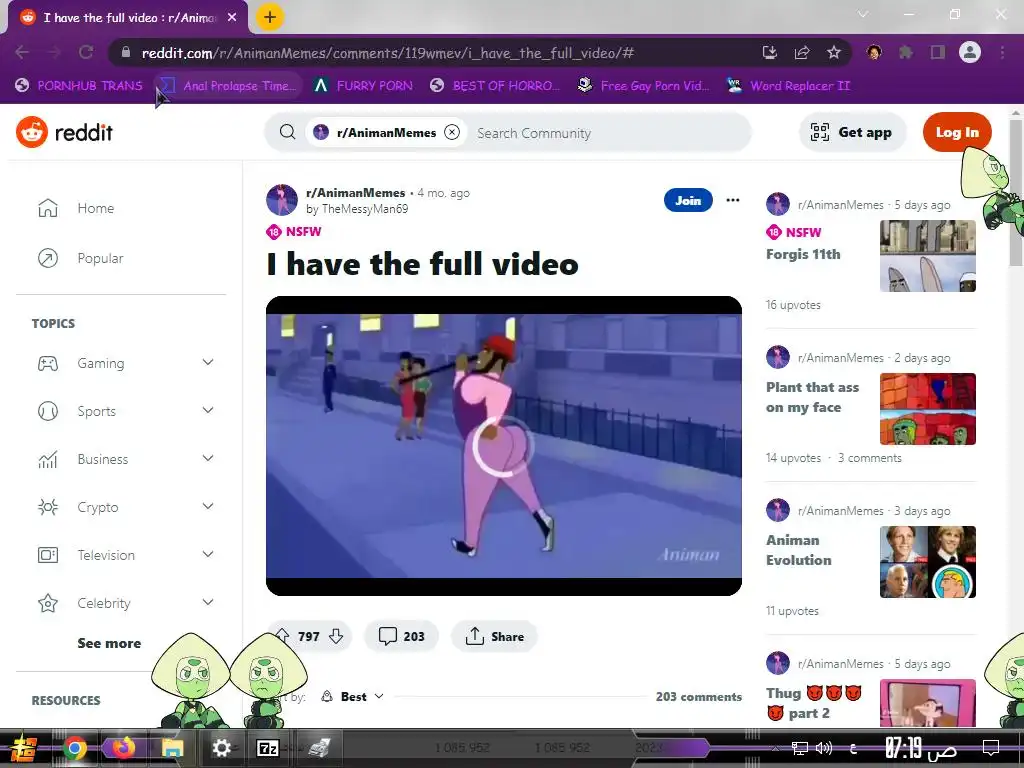Bookmark this page with the star icon
Screen dimensions: 1024x768
point(834,53)
